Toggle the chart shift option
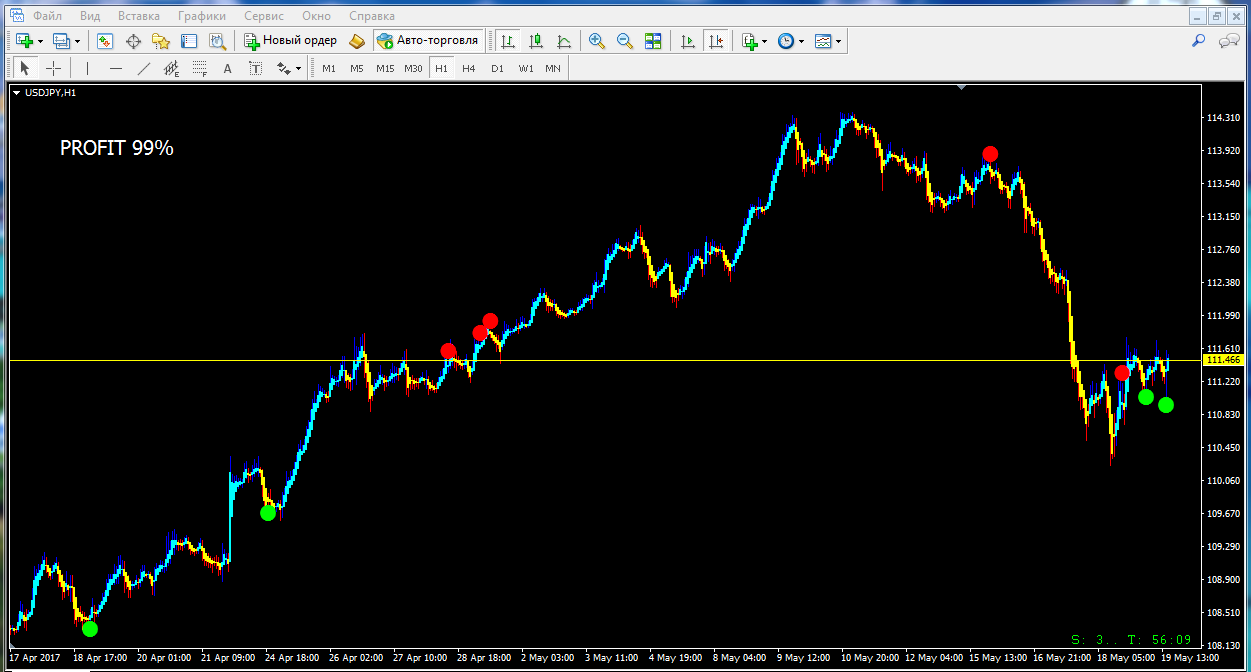 coord(715,41)
